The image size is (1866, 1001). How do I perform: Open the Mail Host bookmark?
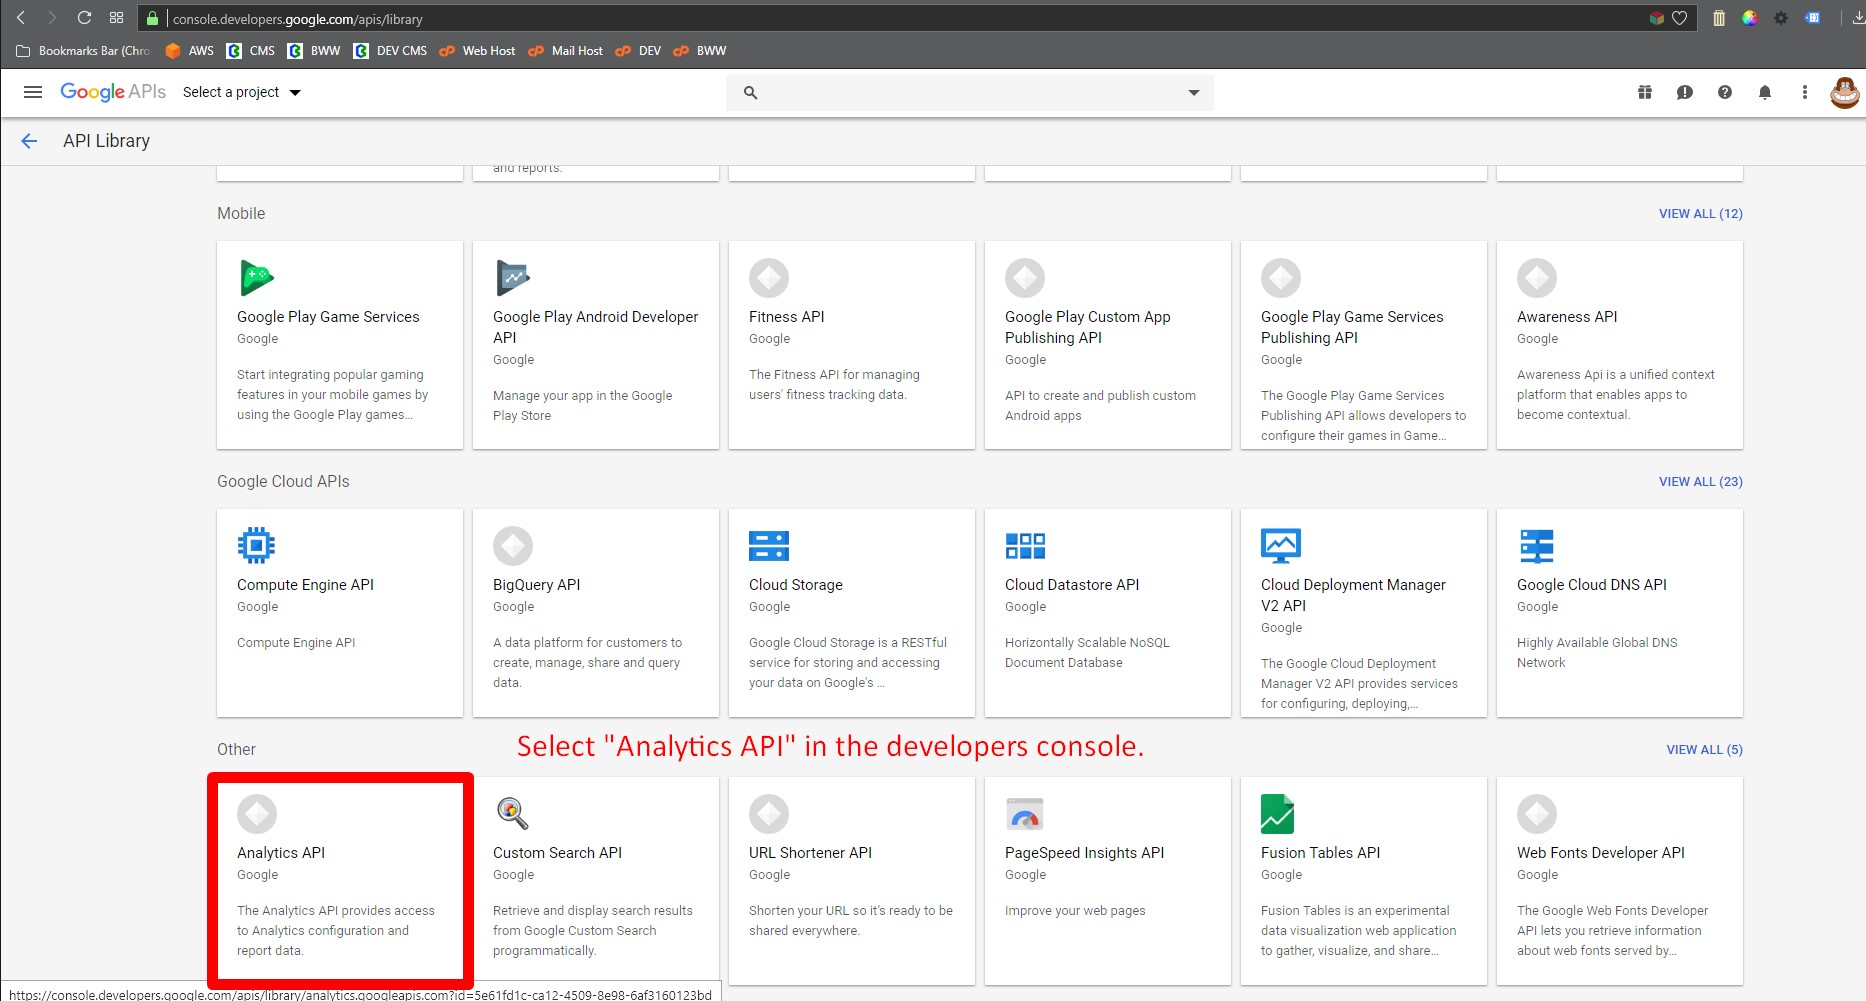click(566, 51)
